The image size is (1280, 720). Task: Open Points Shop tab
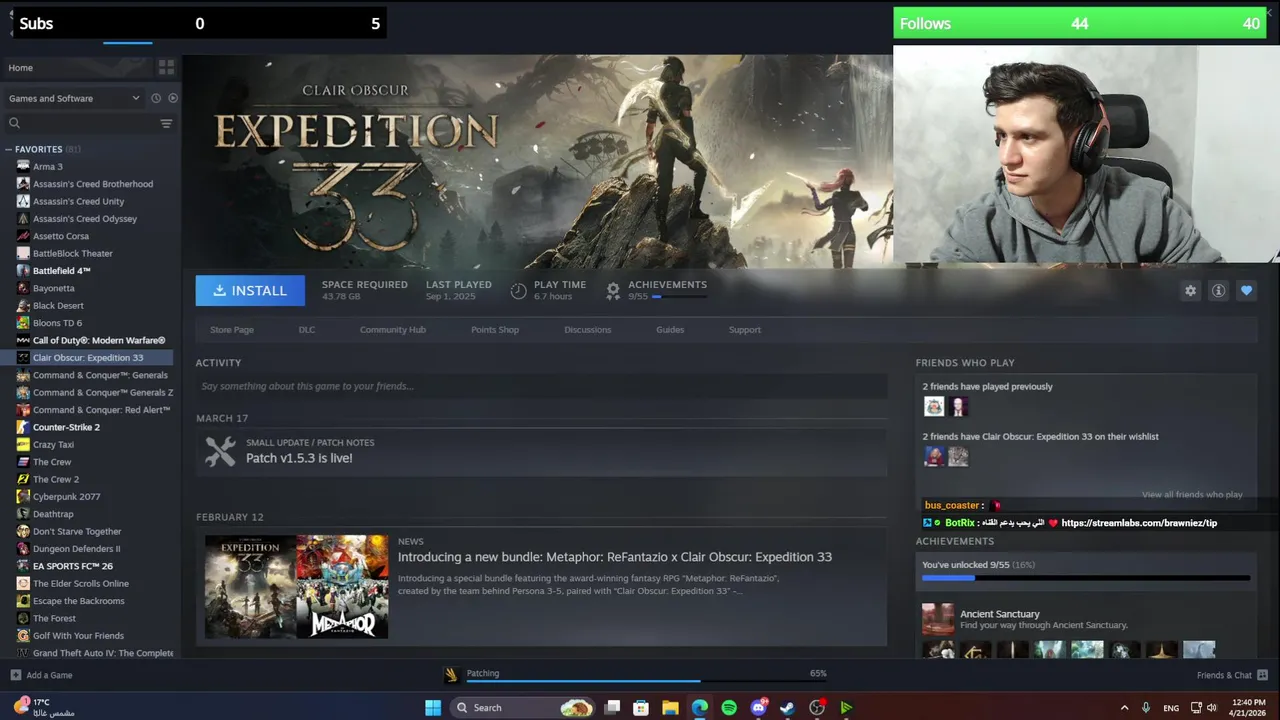[495, 329]
